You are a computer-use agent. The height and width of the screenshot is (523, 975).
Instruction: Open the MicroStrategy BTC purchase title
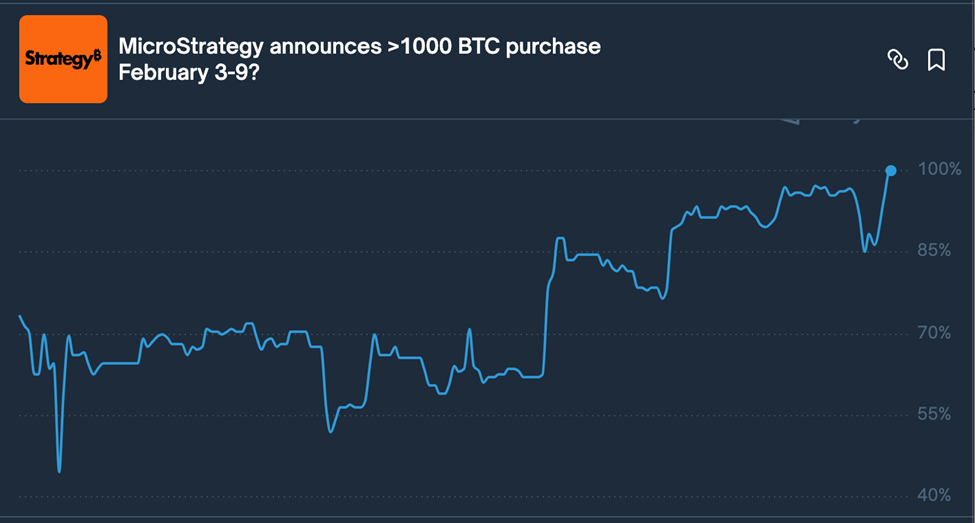click(359, 46)
